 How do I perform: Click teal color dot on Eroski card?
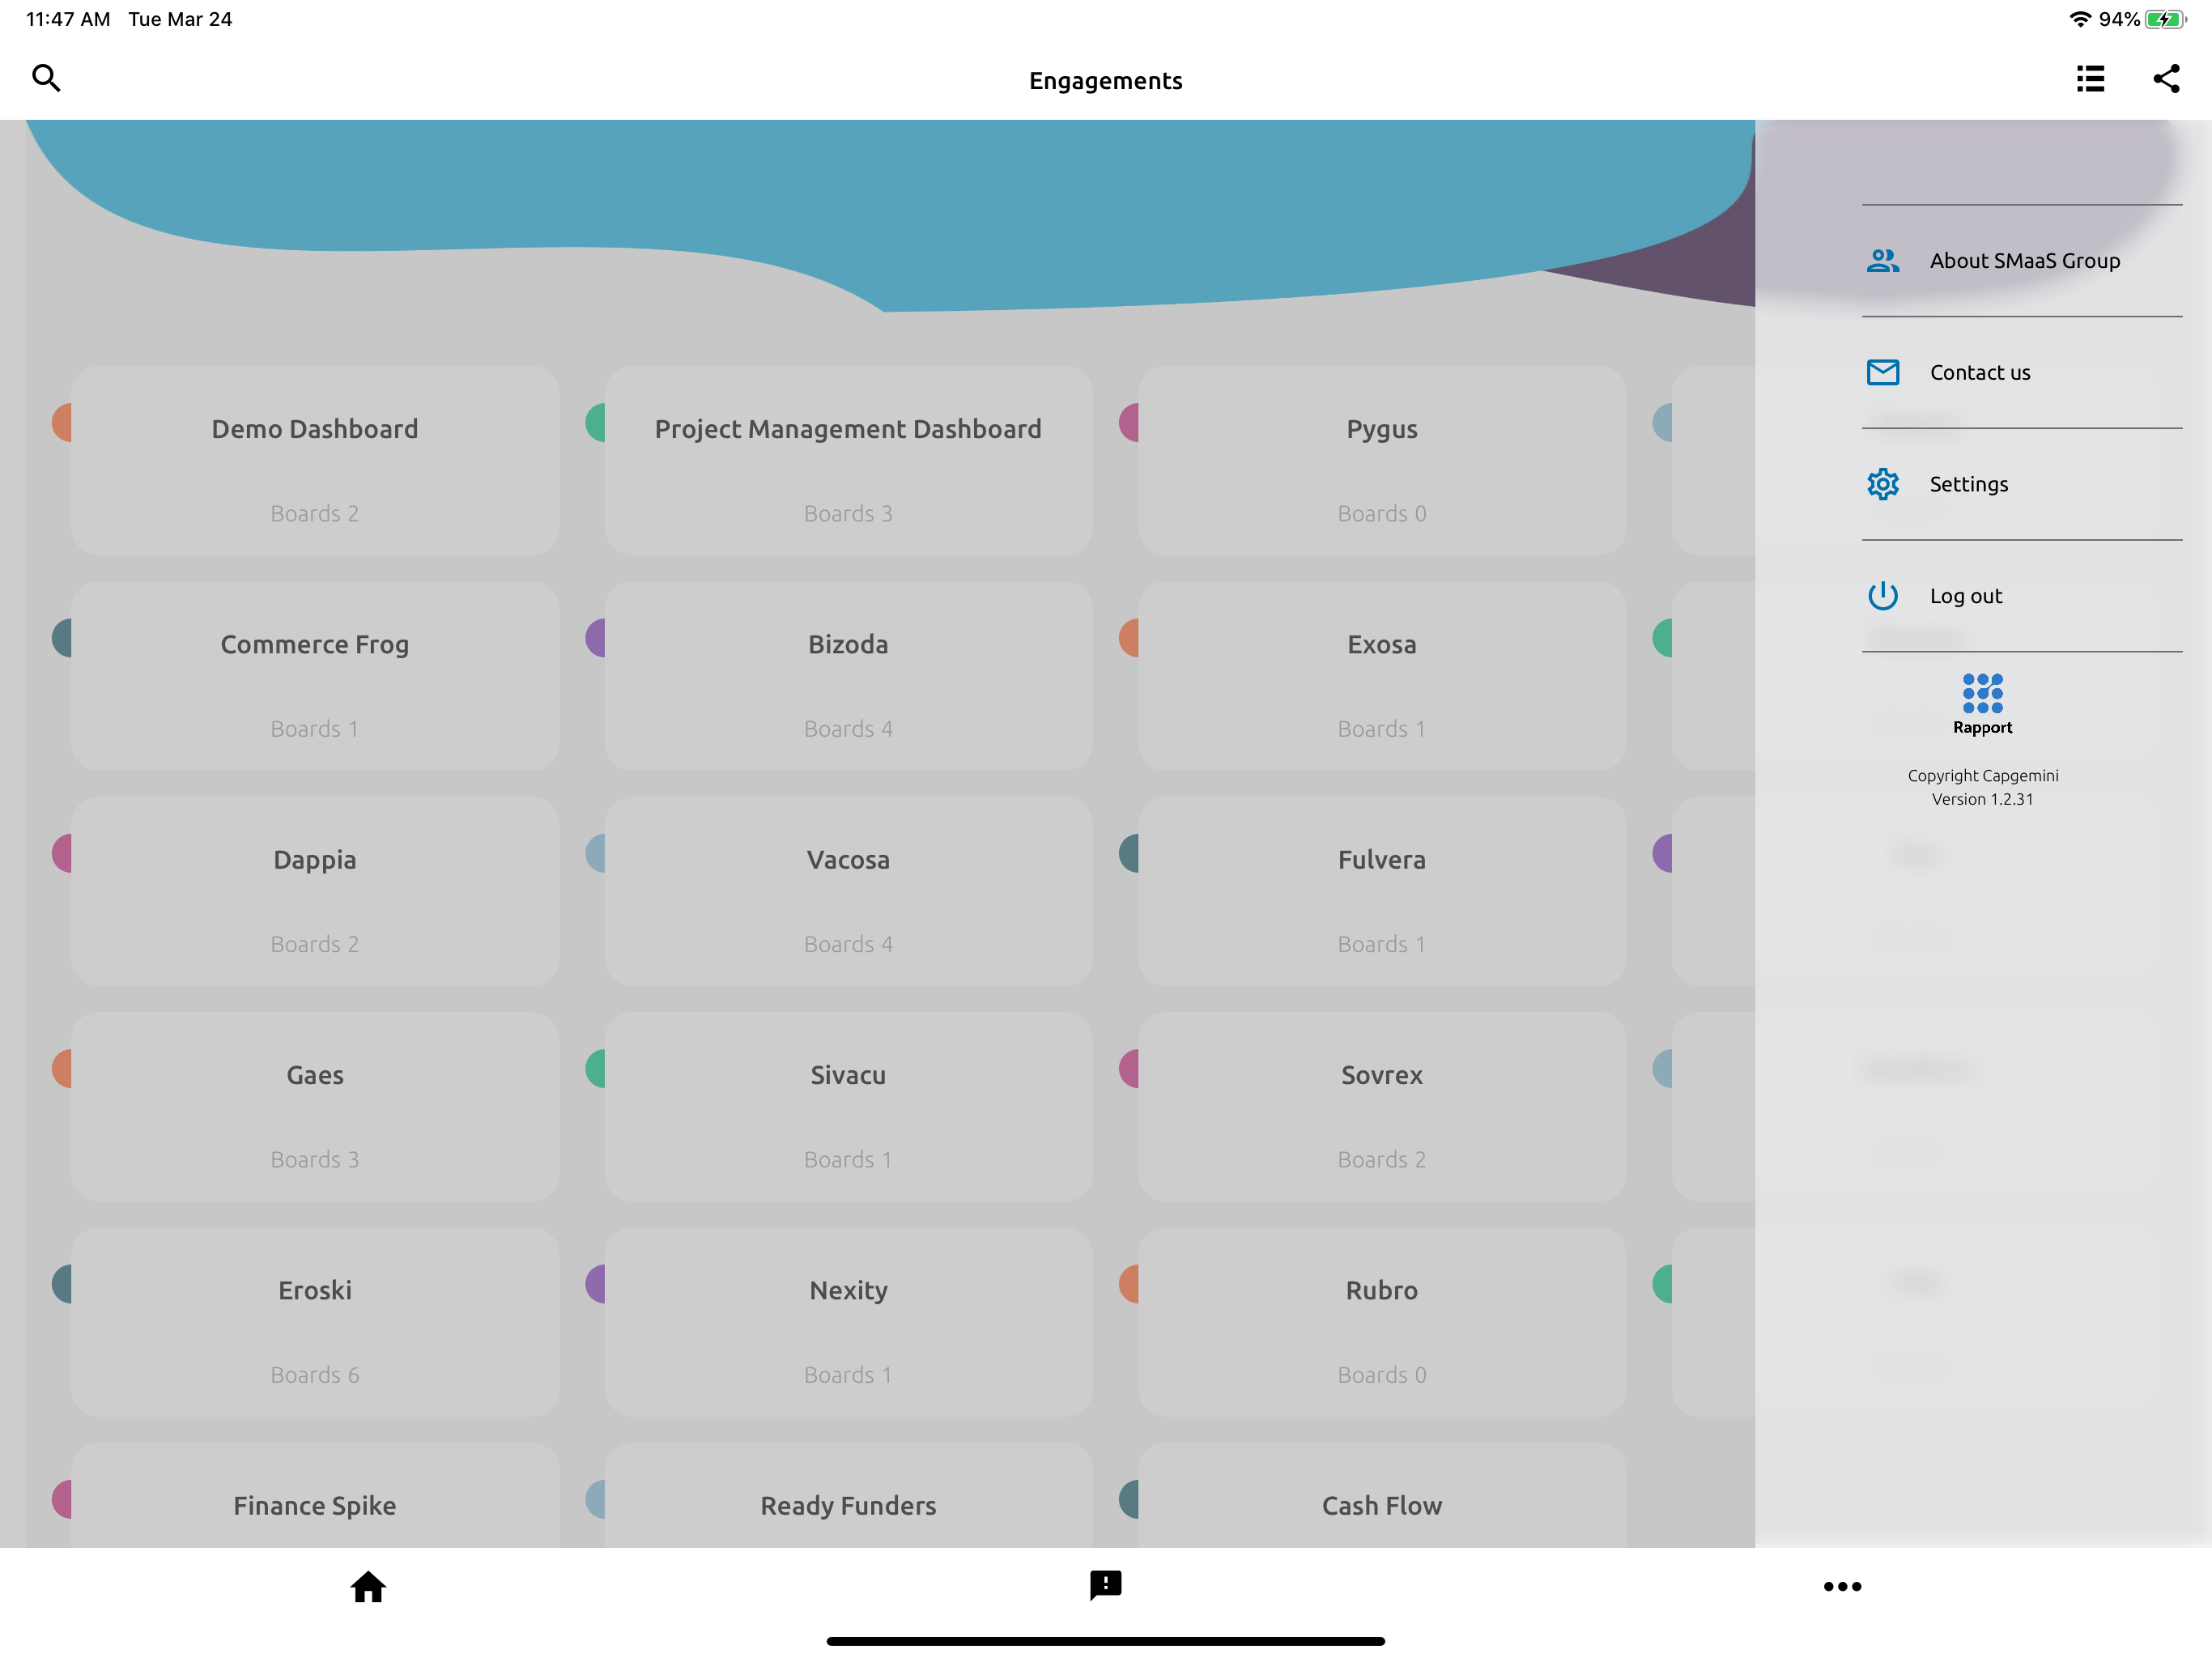(62, 1284)
